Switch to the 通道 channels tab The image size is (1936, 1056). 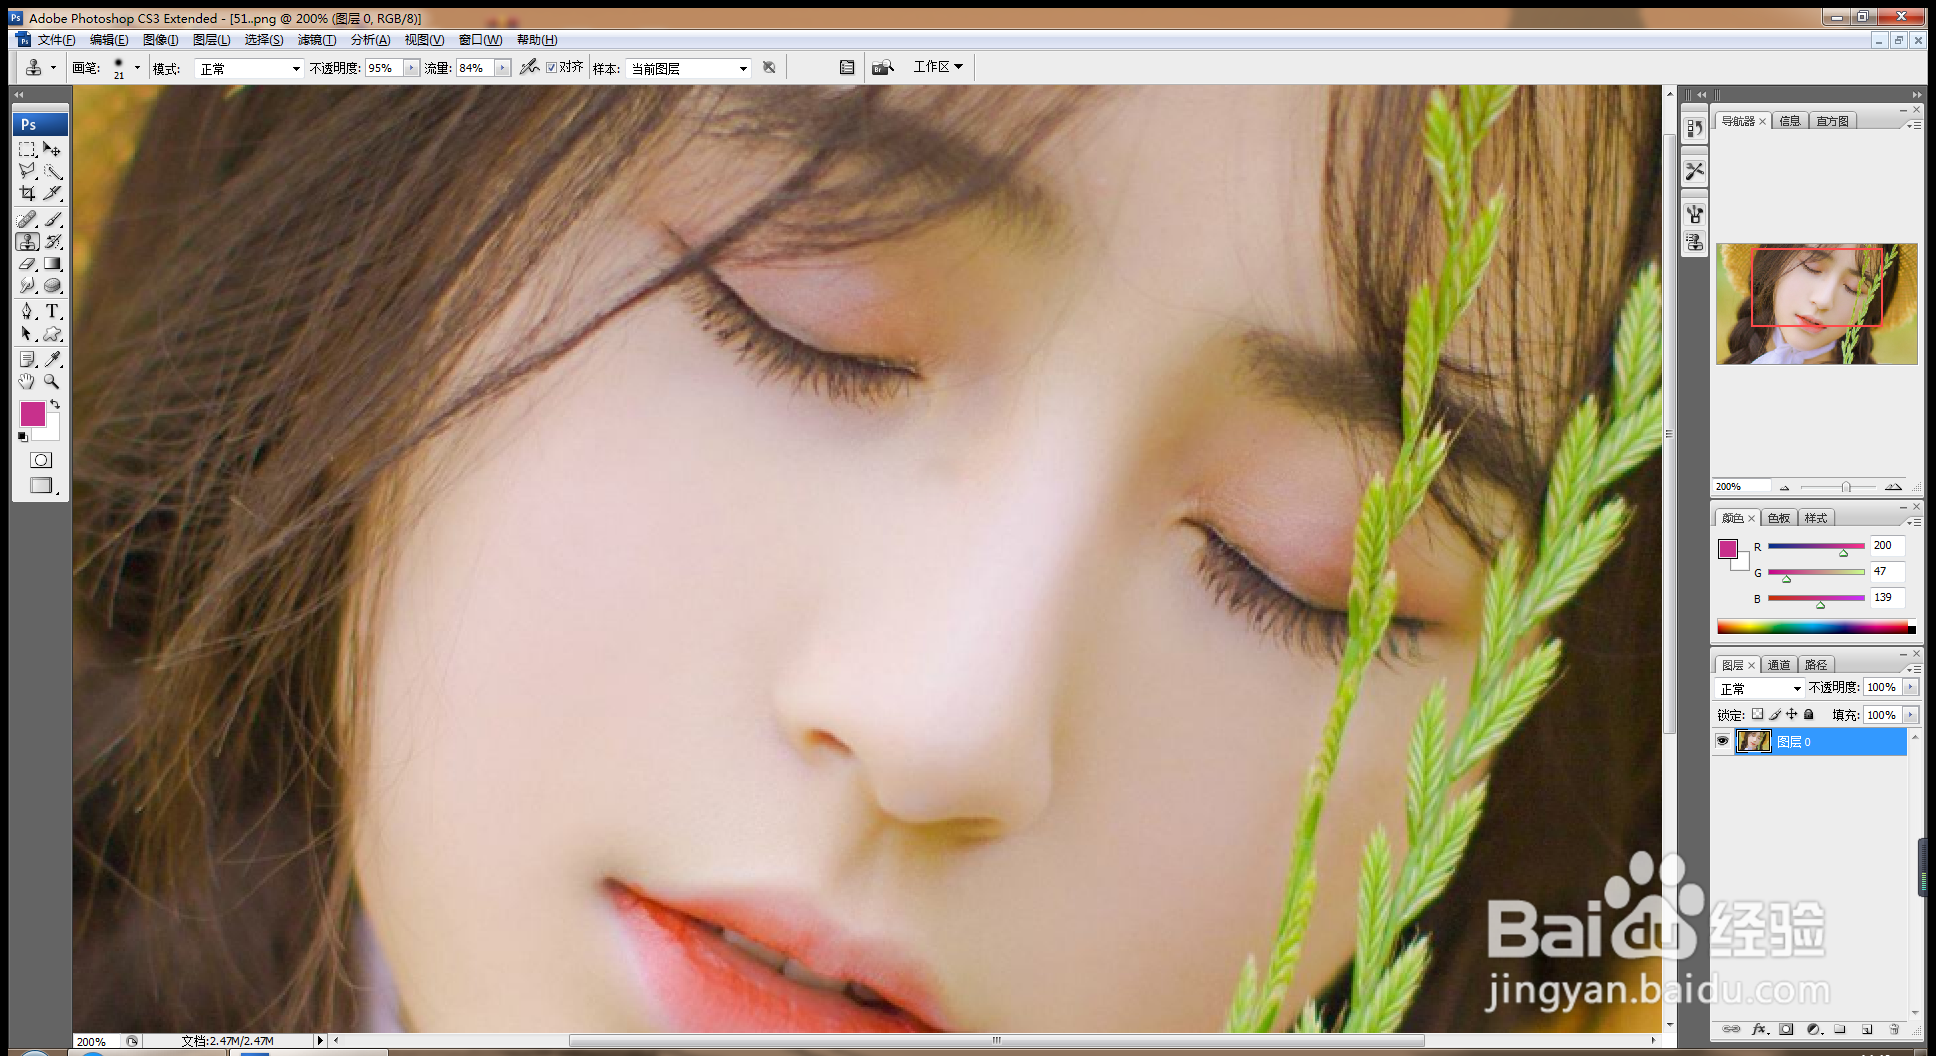pyautogui.click(x=1779, y=665)
